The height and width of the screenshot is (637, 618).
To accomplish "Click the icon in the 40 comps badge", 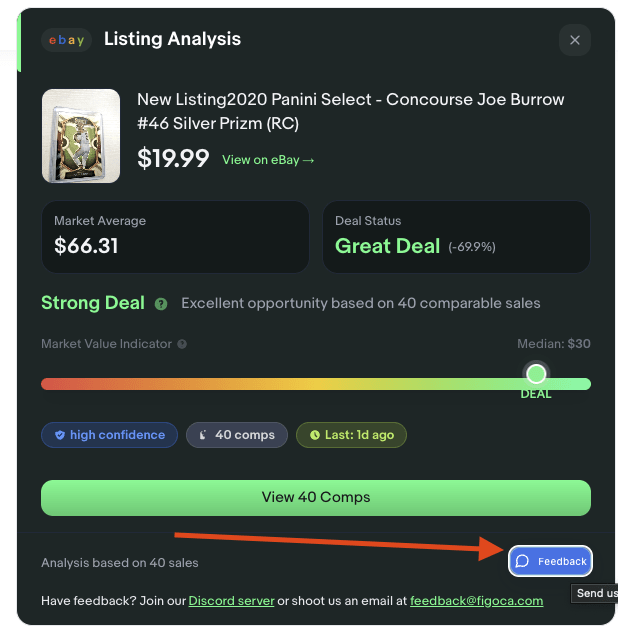I will click(x=203, y=435).
